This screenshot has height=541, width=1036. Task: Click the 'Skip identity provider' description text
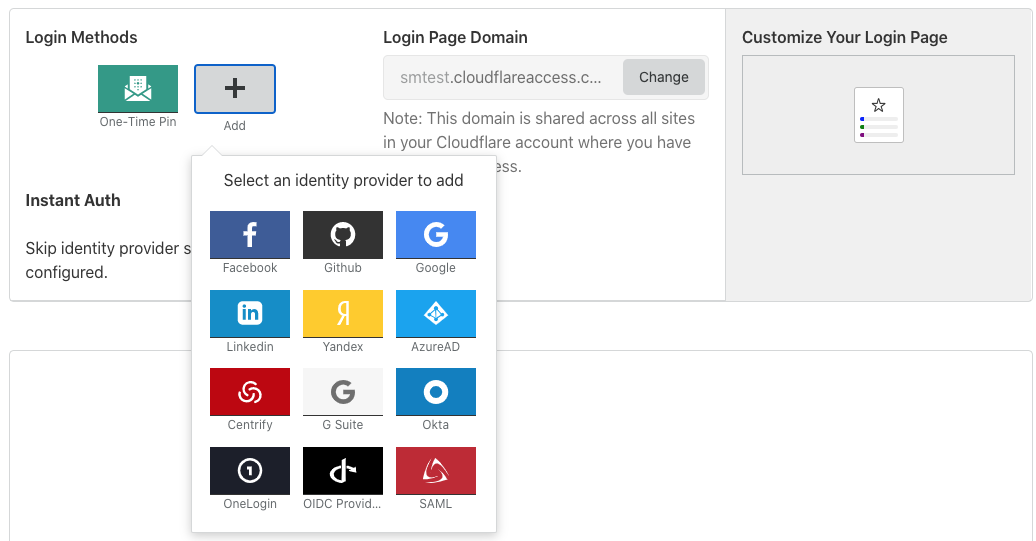tap(108, 260)
